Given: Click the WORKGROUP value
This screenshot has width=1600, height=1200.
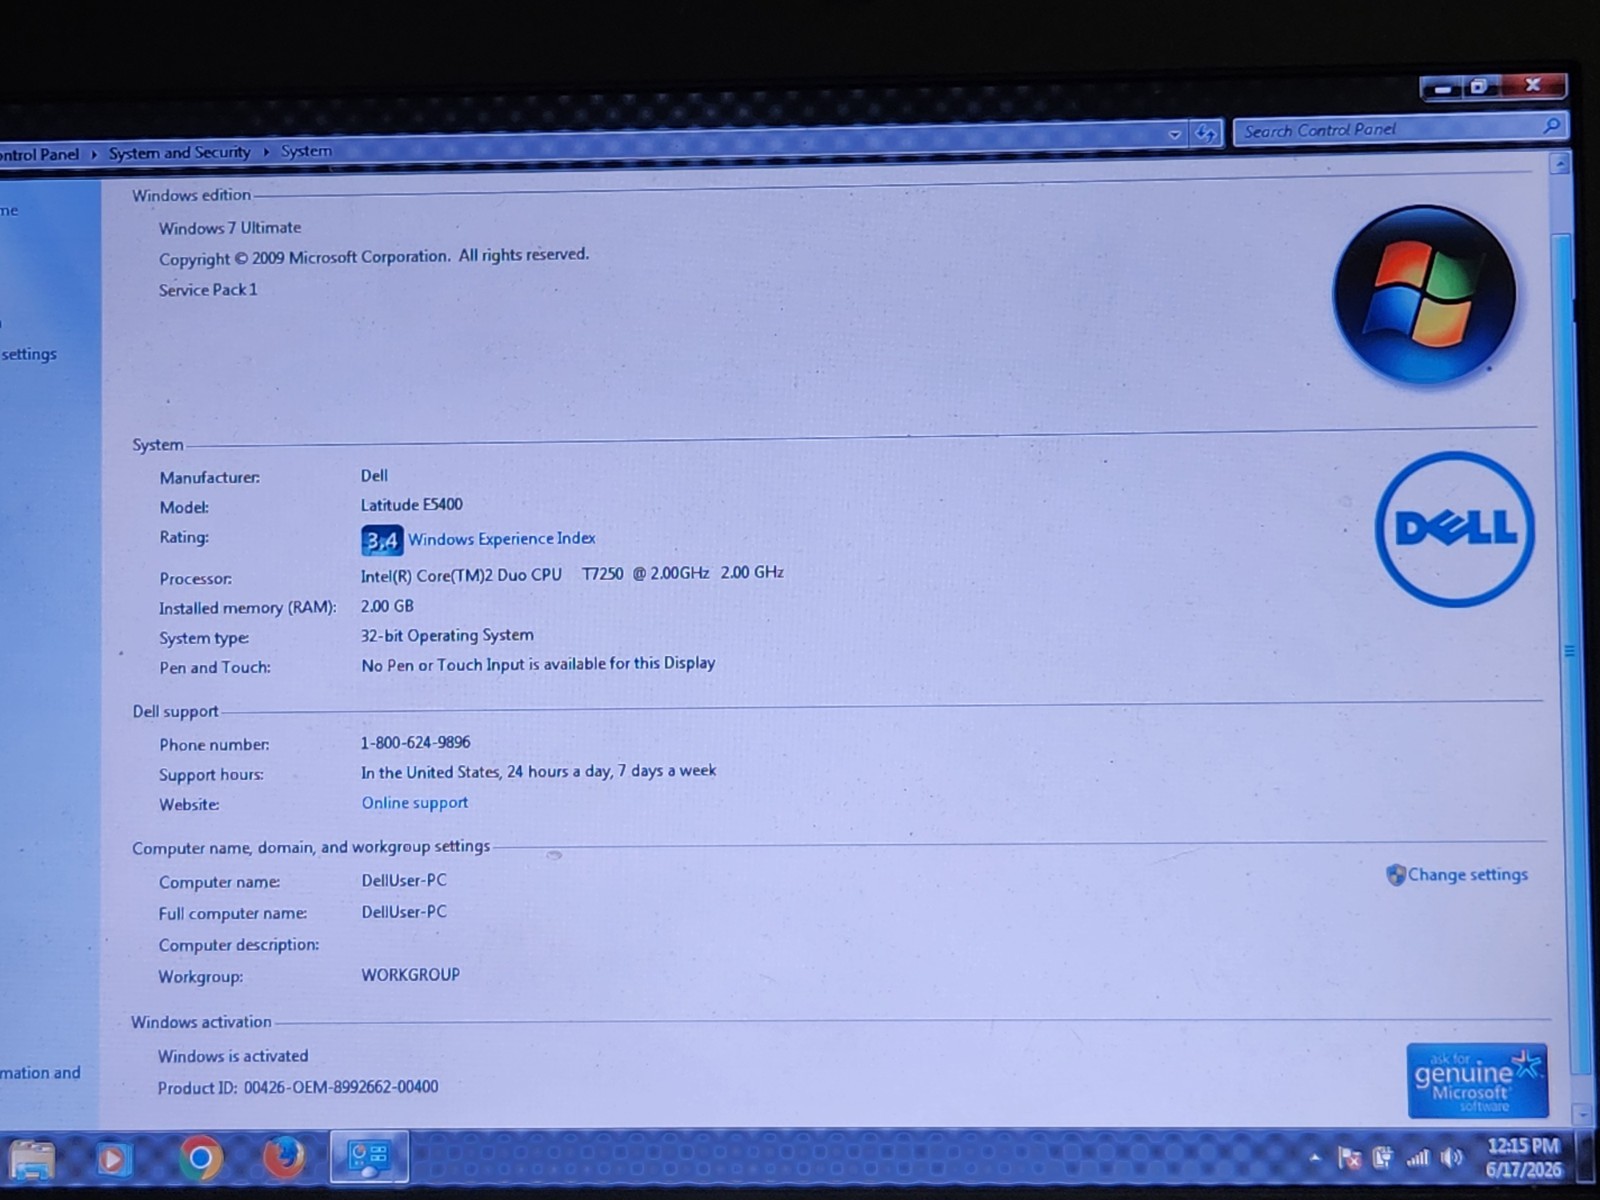Looking at the screenshot, I should click(x=410, y=975).
